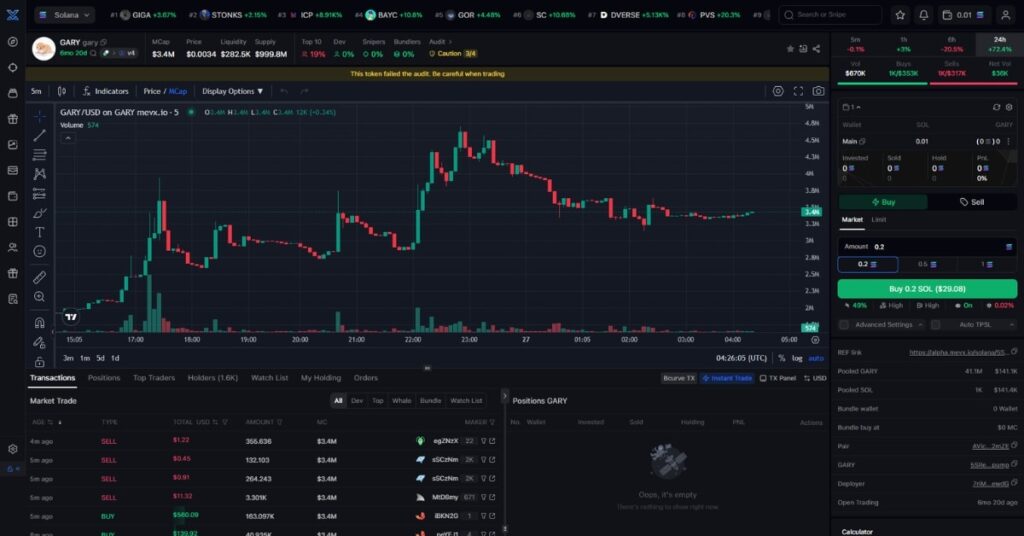Screen dimensions: 1024x536
Task: Activate the chart zoom-in tool
Action: coord(40,297)
